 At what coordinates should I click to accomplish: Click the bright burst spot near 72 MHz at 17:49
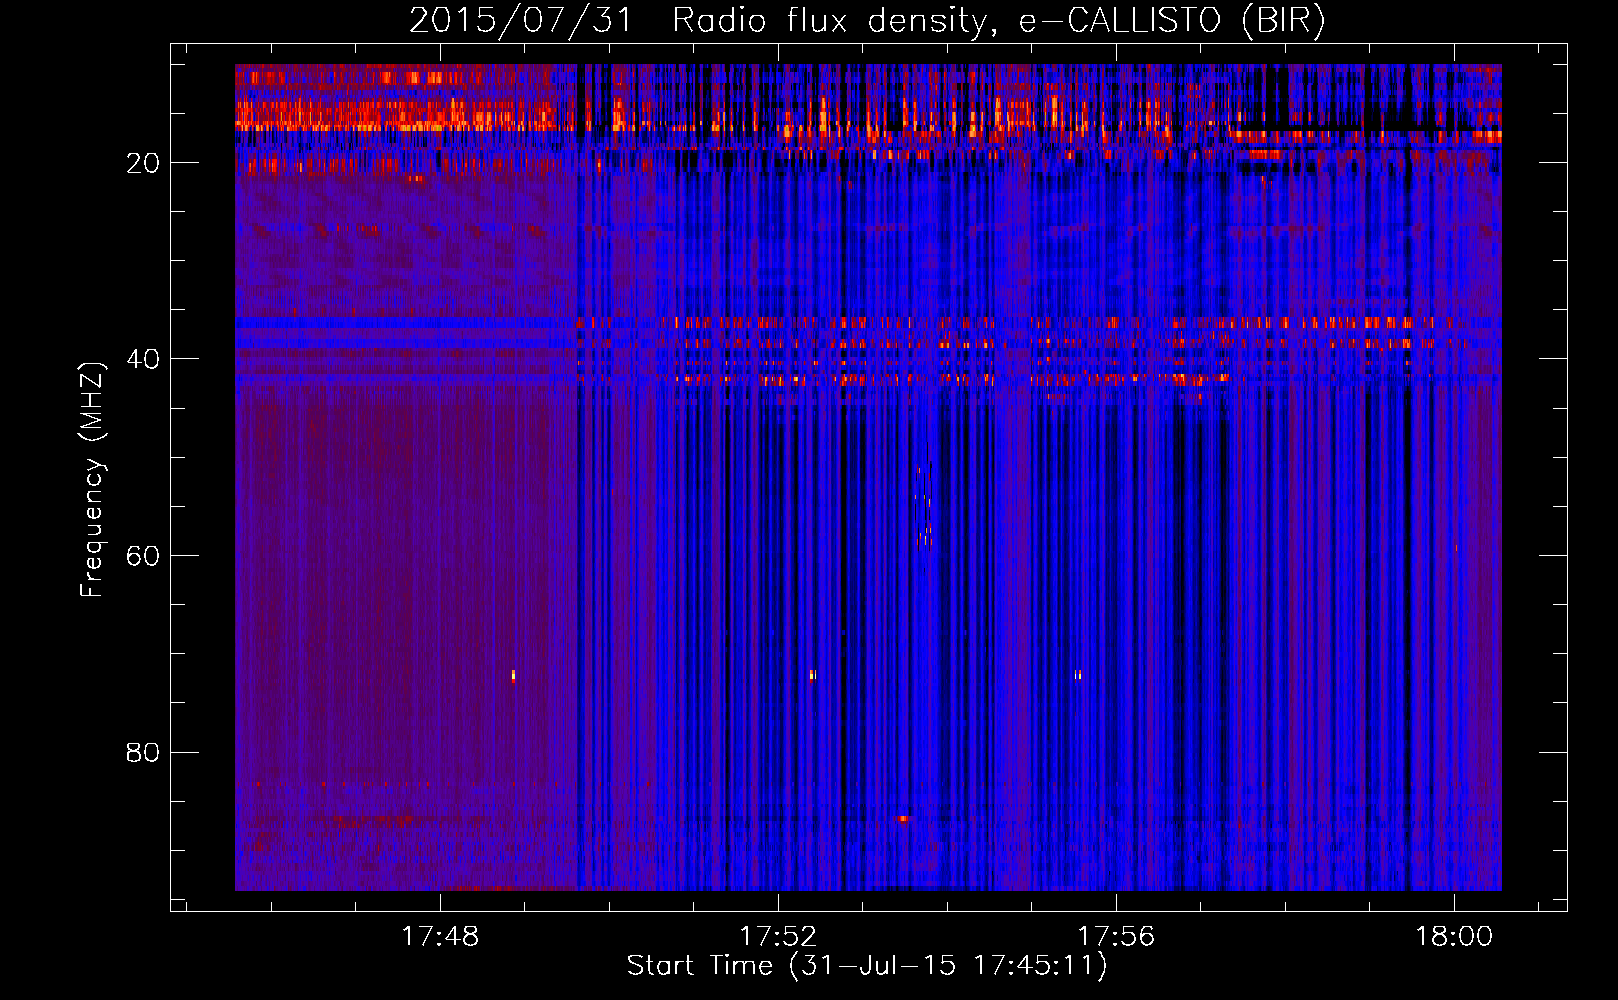click(513, 676)
